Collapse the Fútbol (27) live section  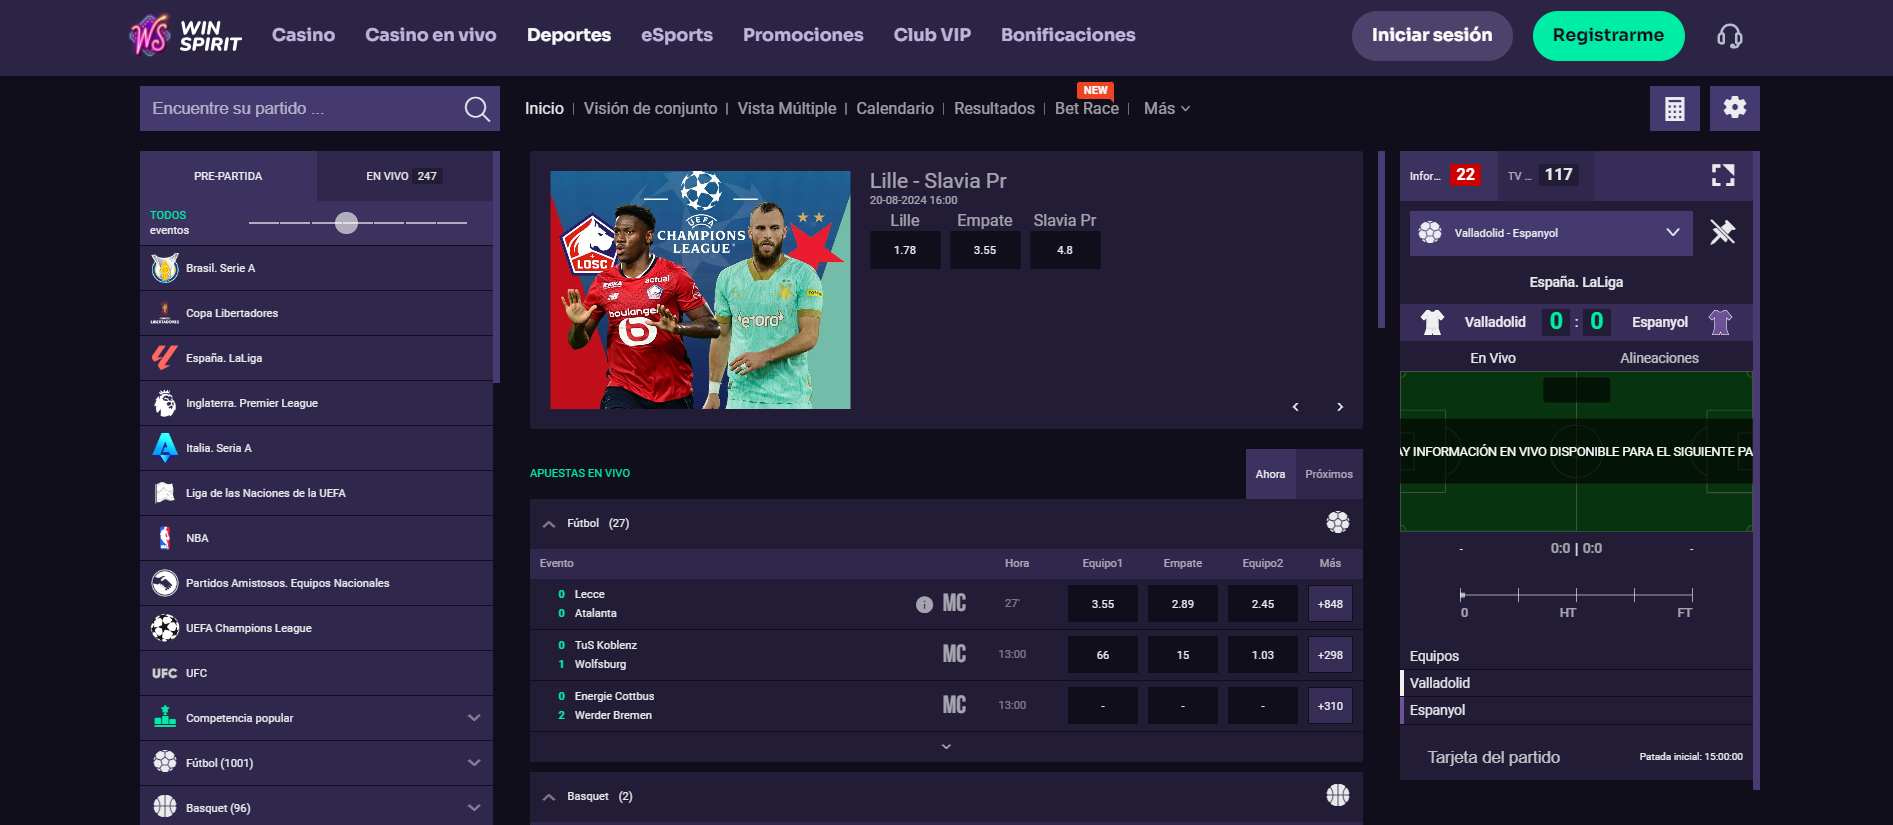[548, 524]
